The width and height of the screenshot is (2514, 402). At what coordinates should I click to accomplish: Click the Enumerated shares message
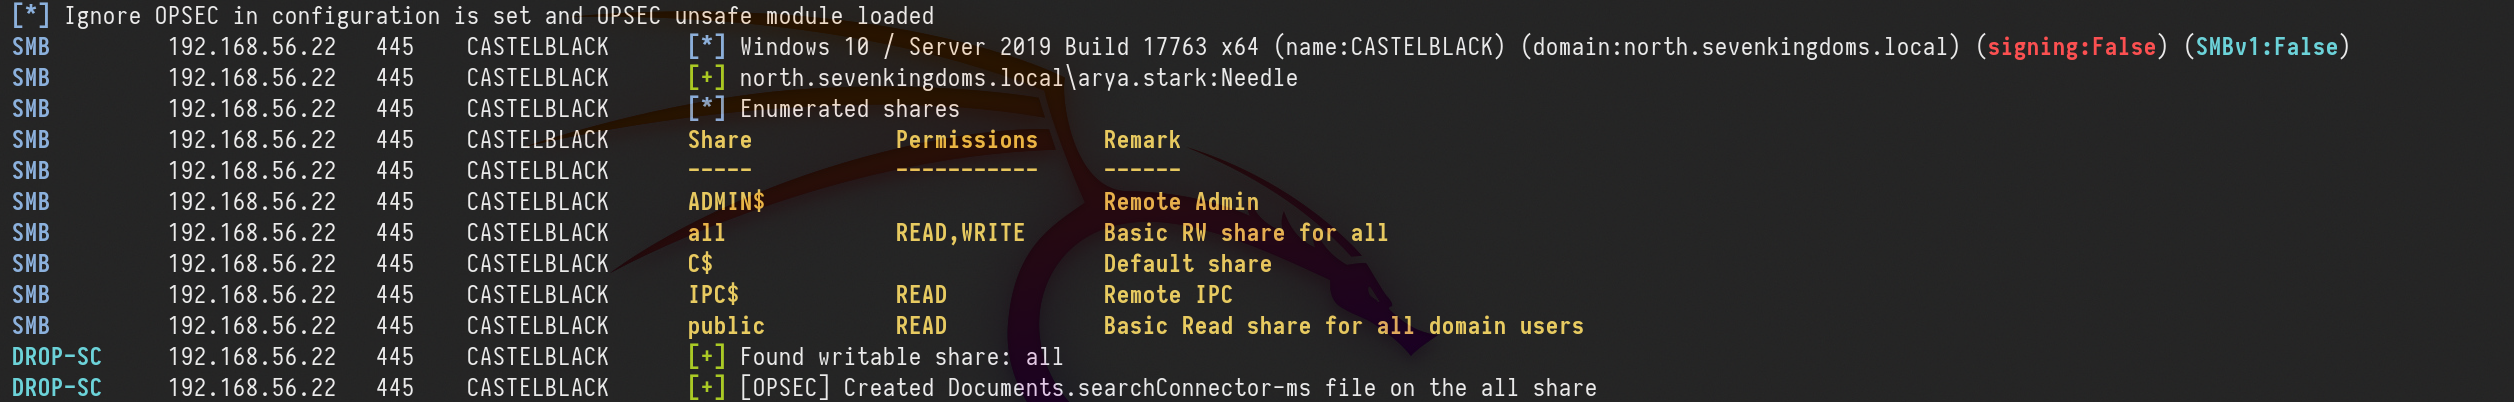849,109
